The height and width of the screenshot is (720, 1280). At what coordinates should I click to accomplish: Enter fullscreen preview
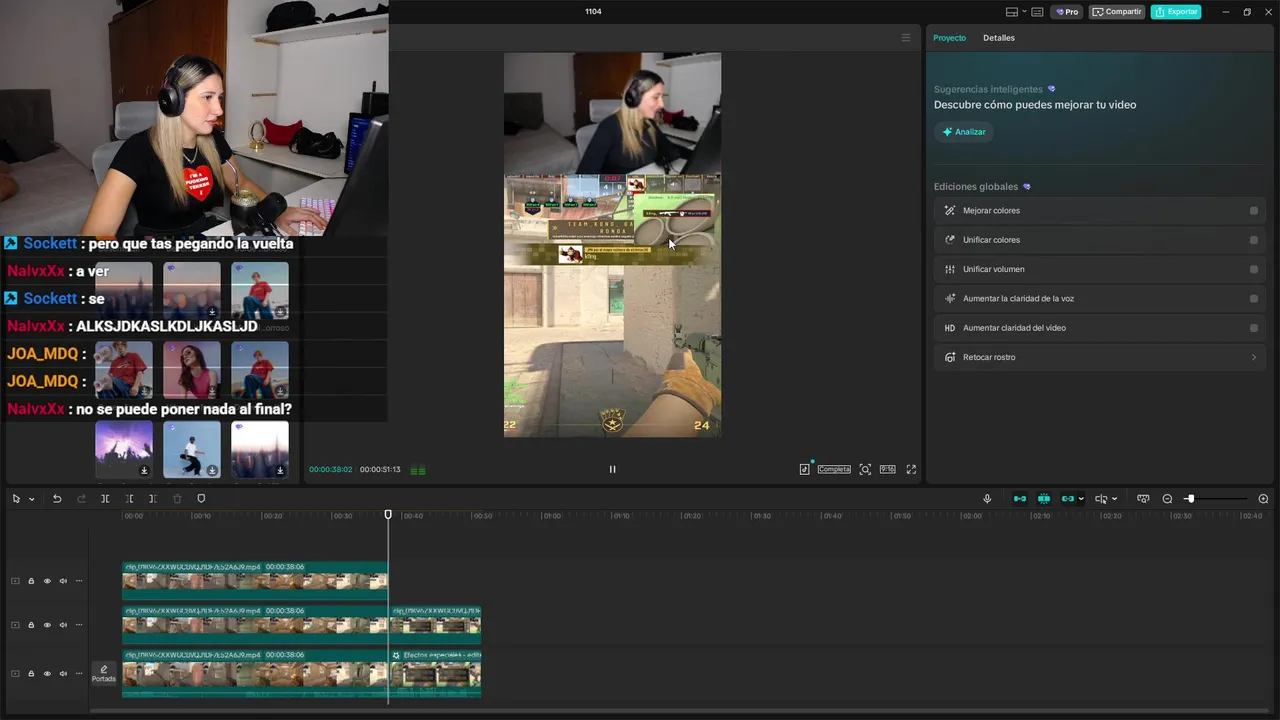tap(911, 469)
